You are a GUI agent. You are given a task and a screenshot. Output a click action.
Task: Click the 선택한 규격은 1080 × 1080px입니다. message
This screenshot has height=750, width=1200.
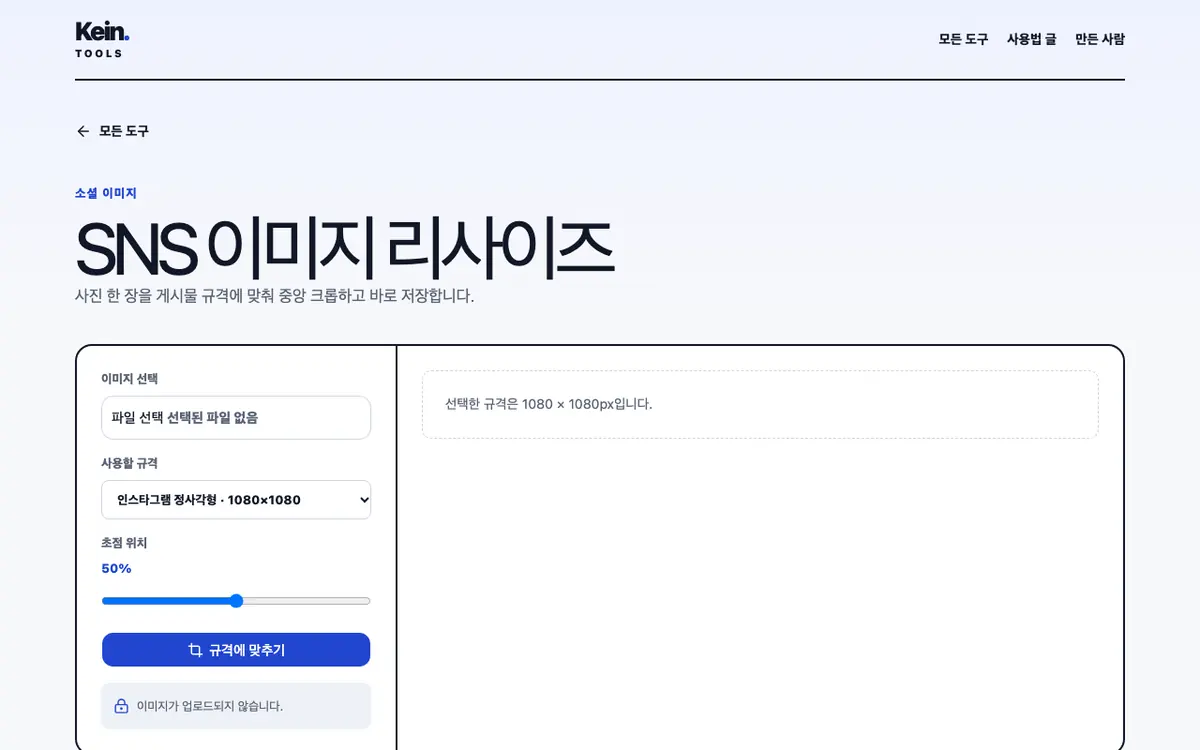[548, 404]
